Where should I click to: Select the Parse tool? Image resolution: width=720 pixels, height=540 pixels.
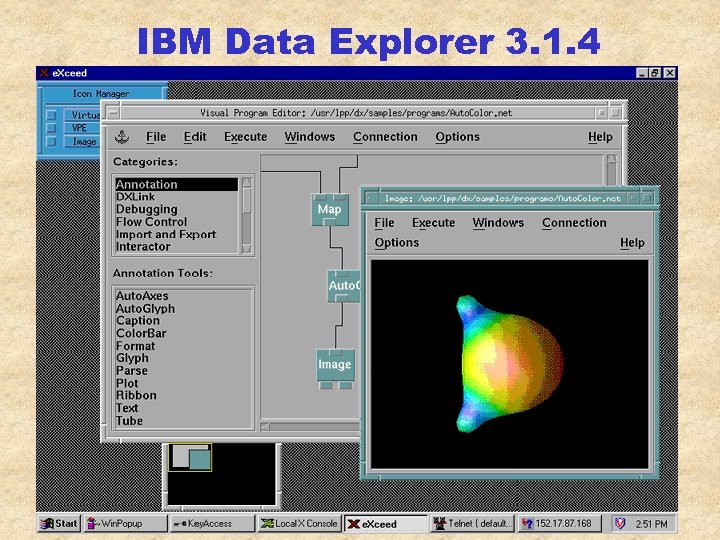(132, 371)
